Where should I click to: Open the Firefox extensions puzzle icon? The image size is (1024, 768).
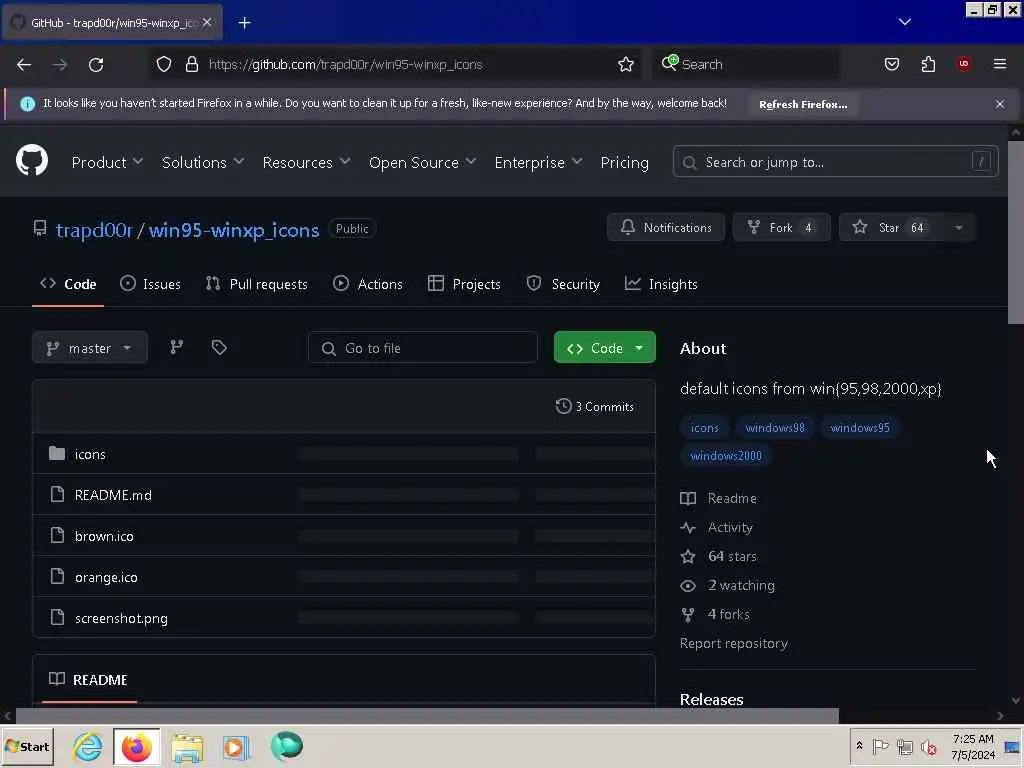click(928, 64)
